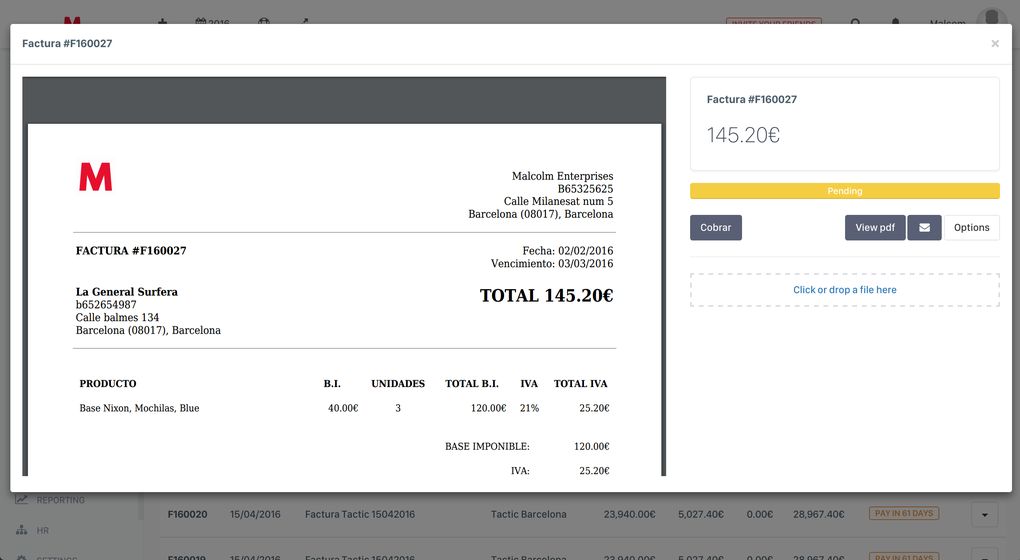This screenshot has width=1020, height=560.
Task: Click the yellow Pending status bar
Action: coord(844,191)
